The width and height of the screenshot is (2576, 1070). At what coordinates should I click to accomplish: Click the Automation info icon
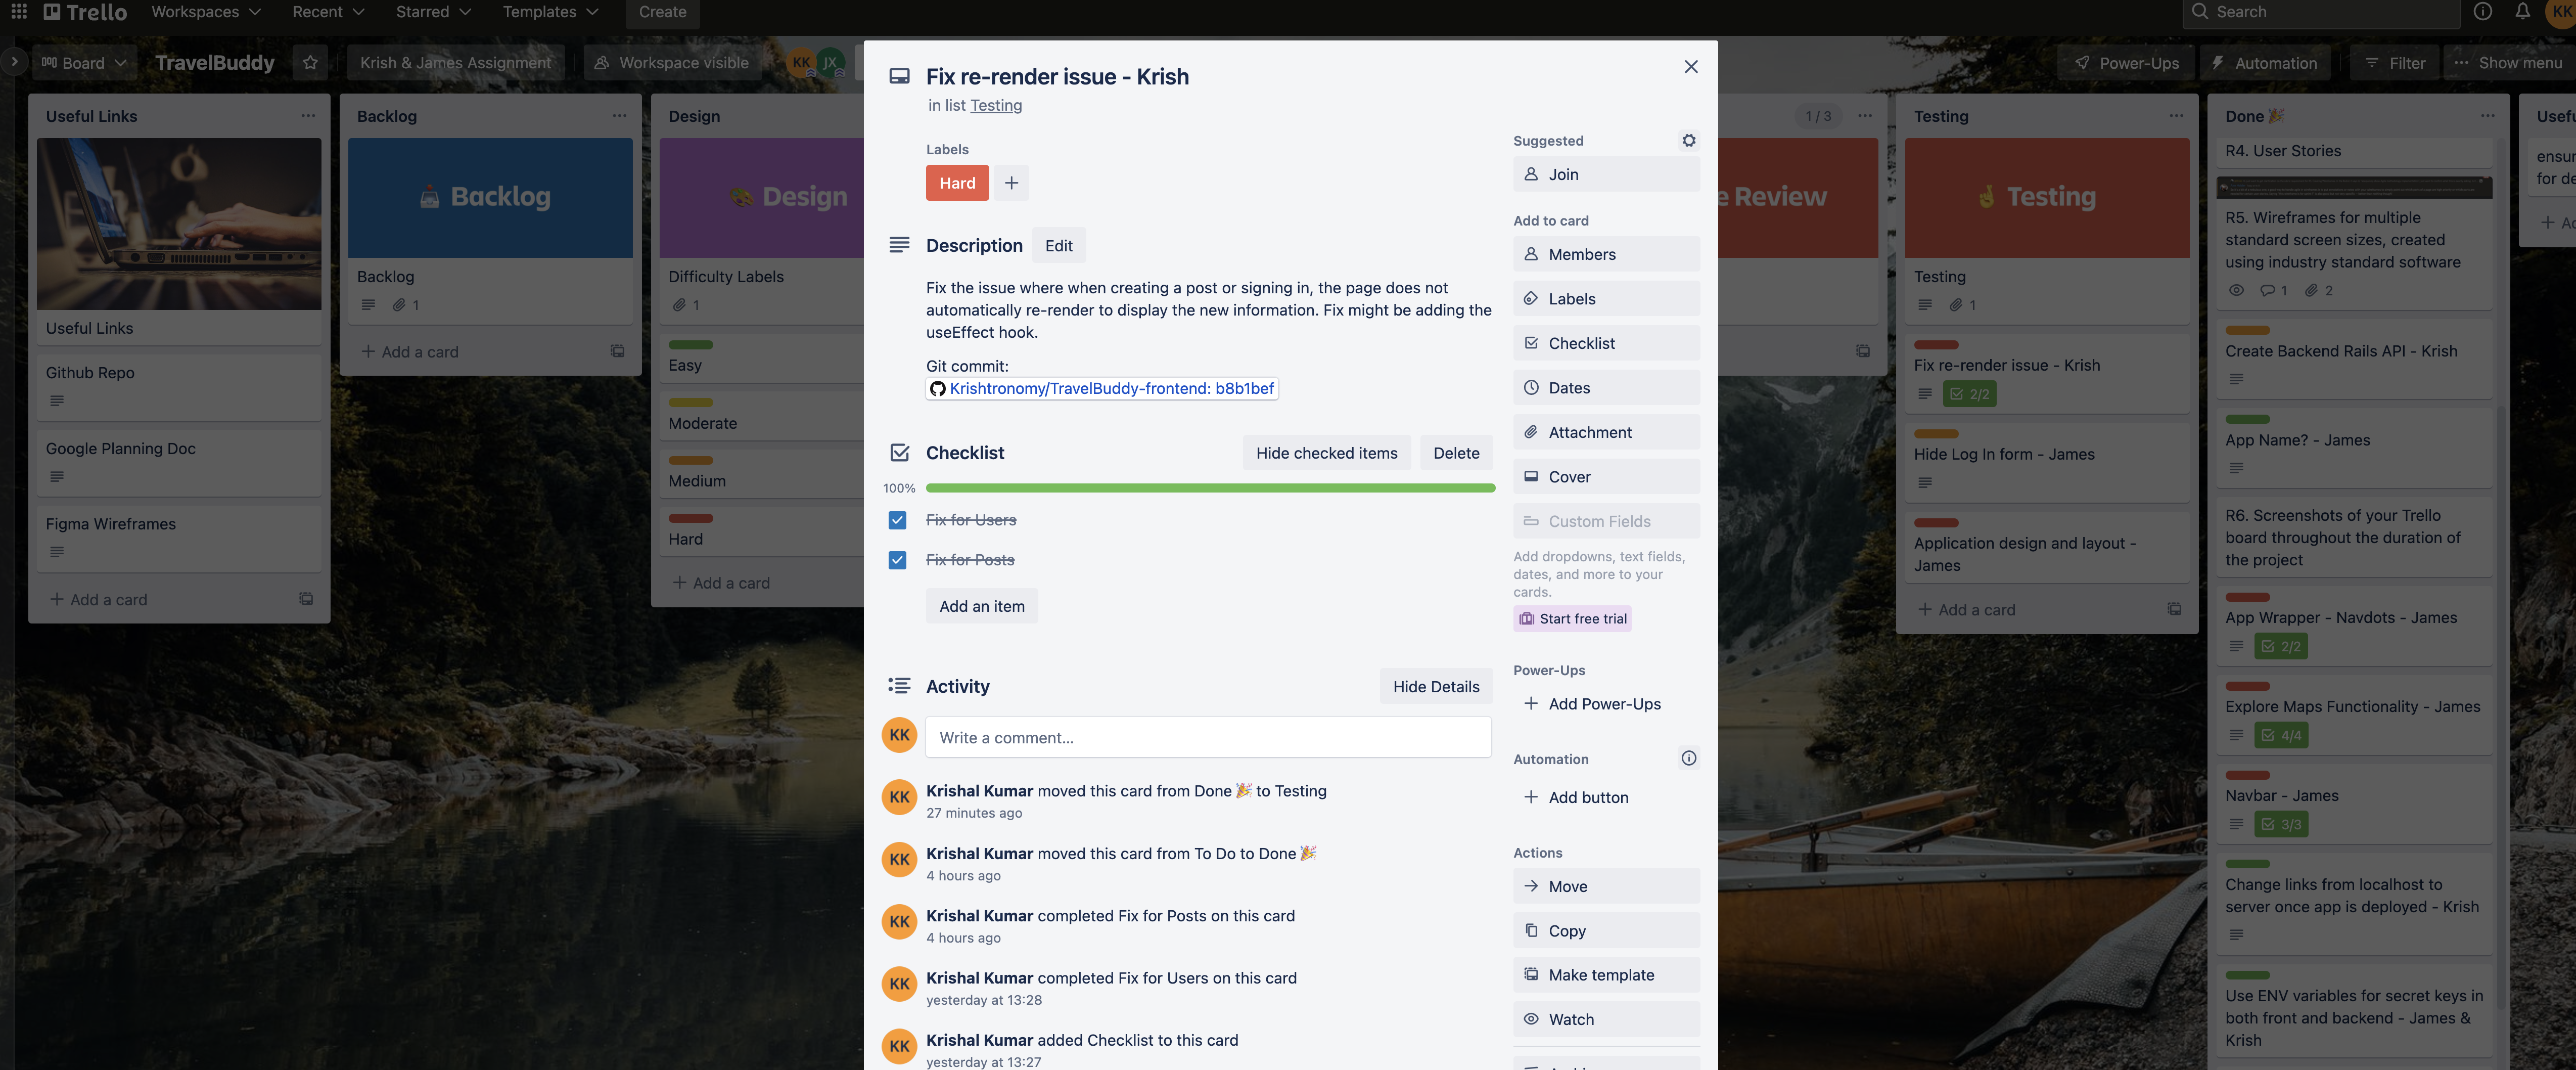(1688, 759)
